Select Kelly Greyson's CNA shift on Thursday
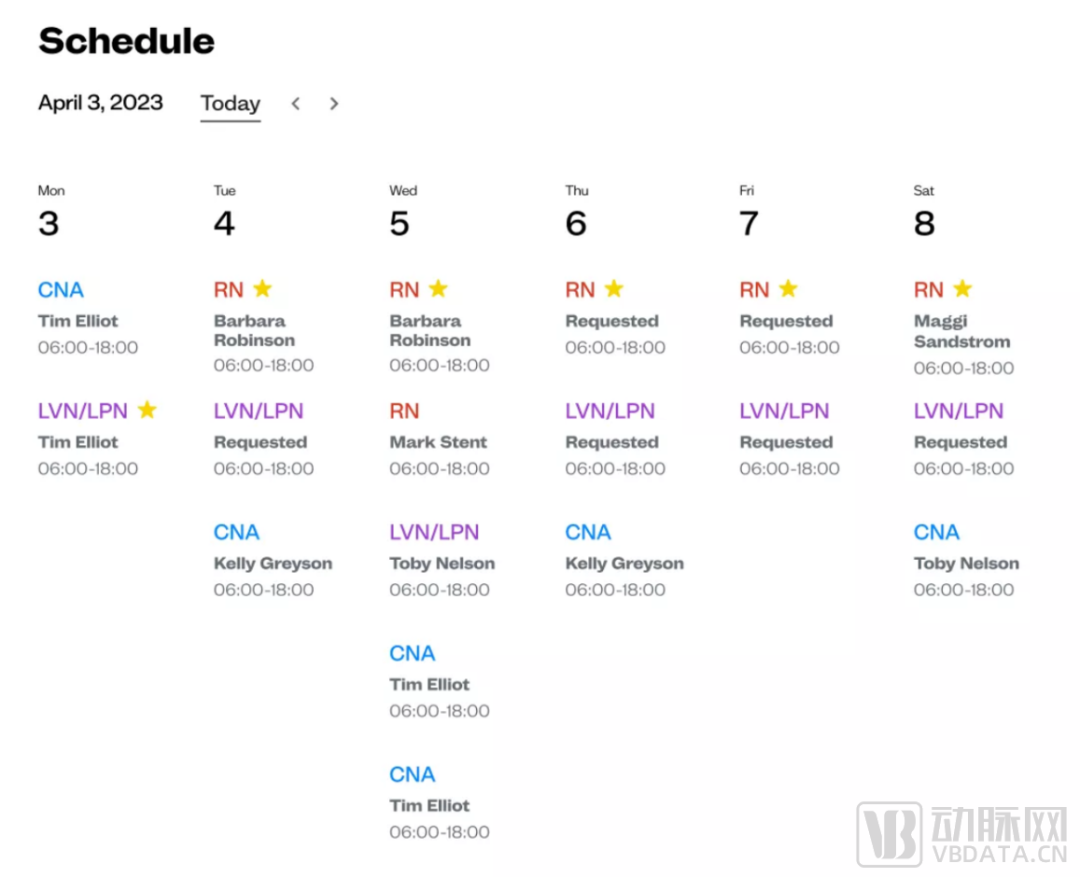 pyautogui.click(x=624, y=563)
